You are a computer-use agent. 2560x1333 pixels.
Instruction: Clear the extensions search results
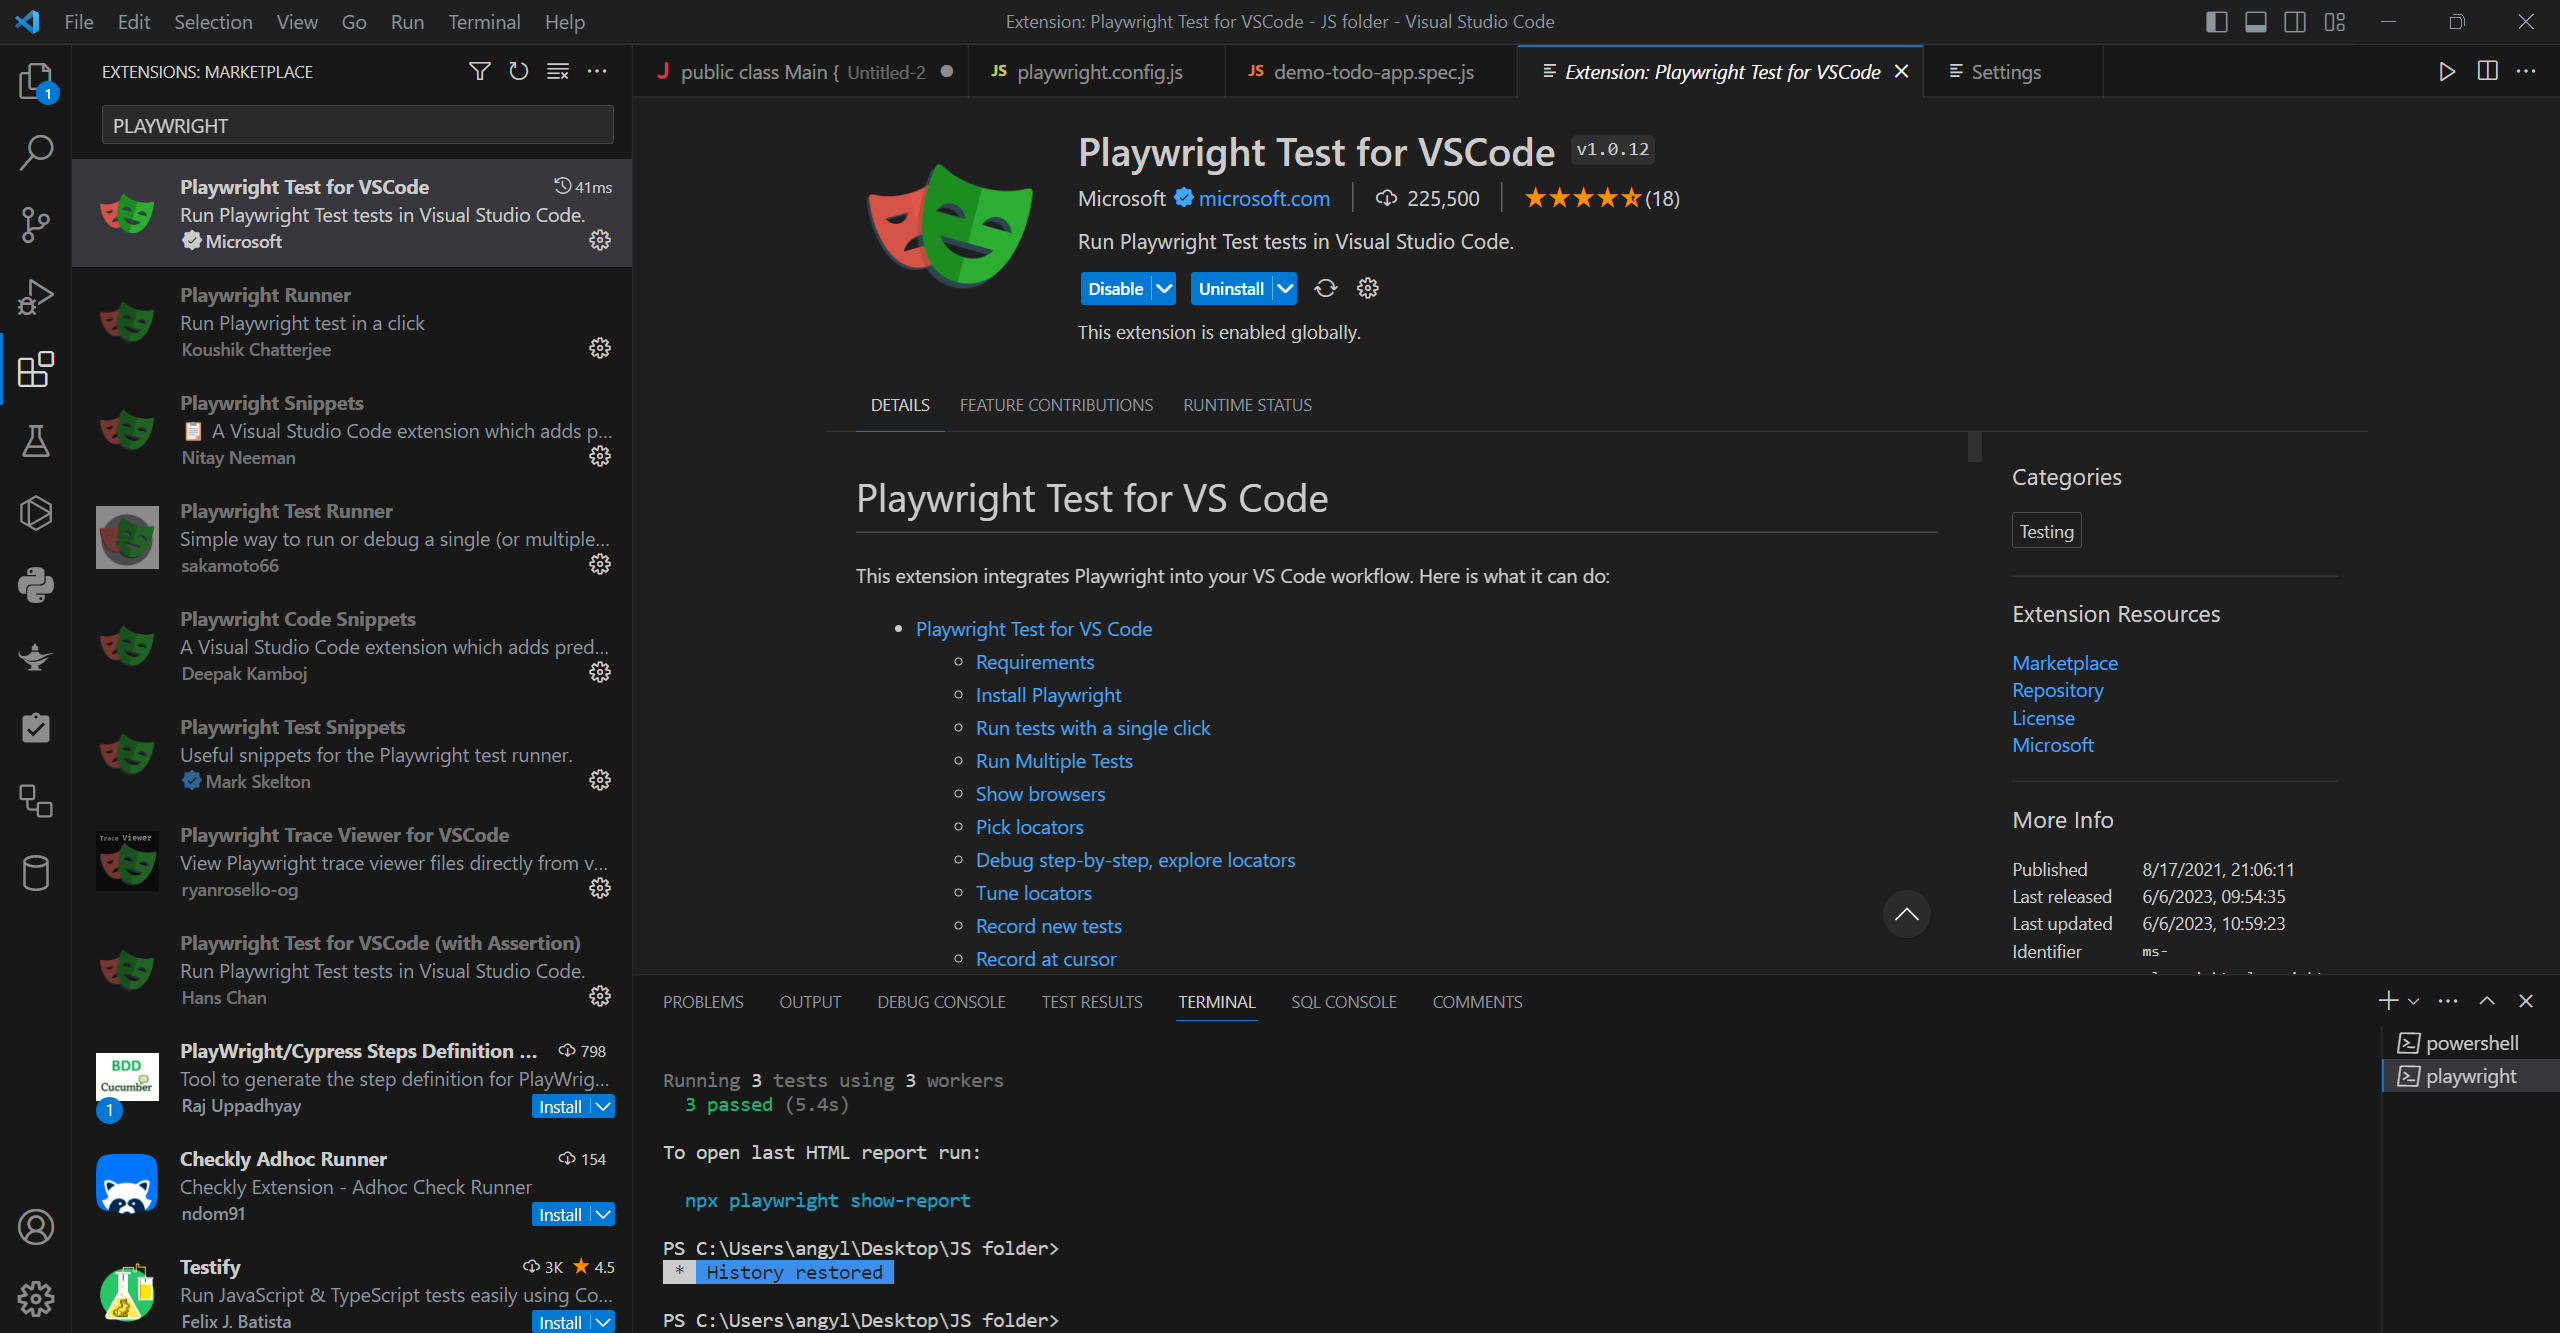pyautogui.click(x=557, y=71)
